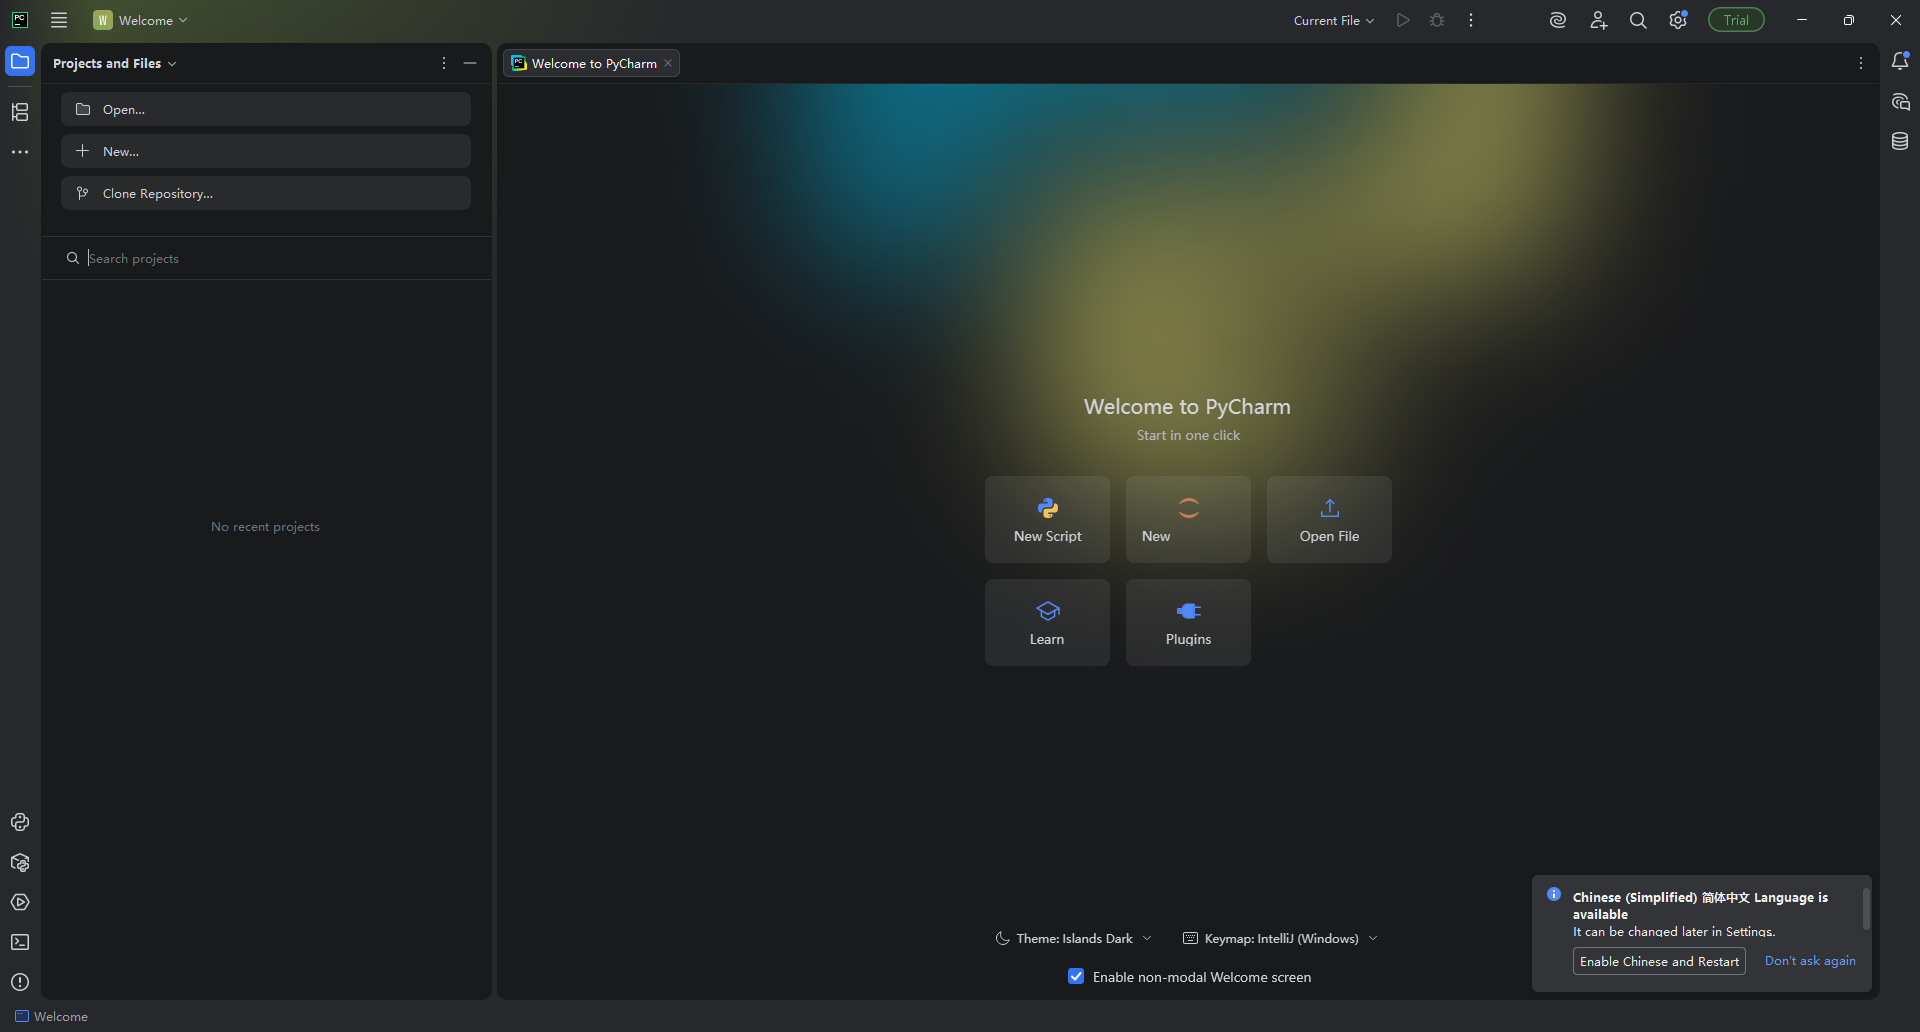Expand the Theme: Islands Dark dropdown
The width and height of the screenshot is (1920, 1032).
coord(1074,938)
